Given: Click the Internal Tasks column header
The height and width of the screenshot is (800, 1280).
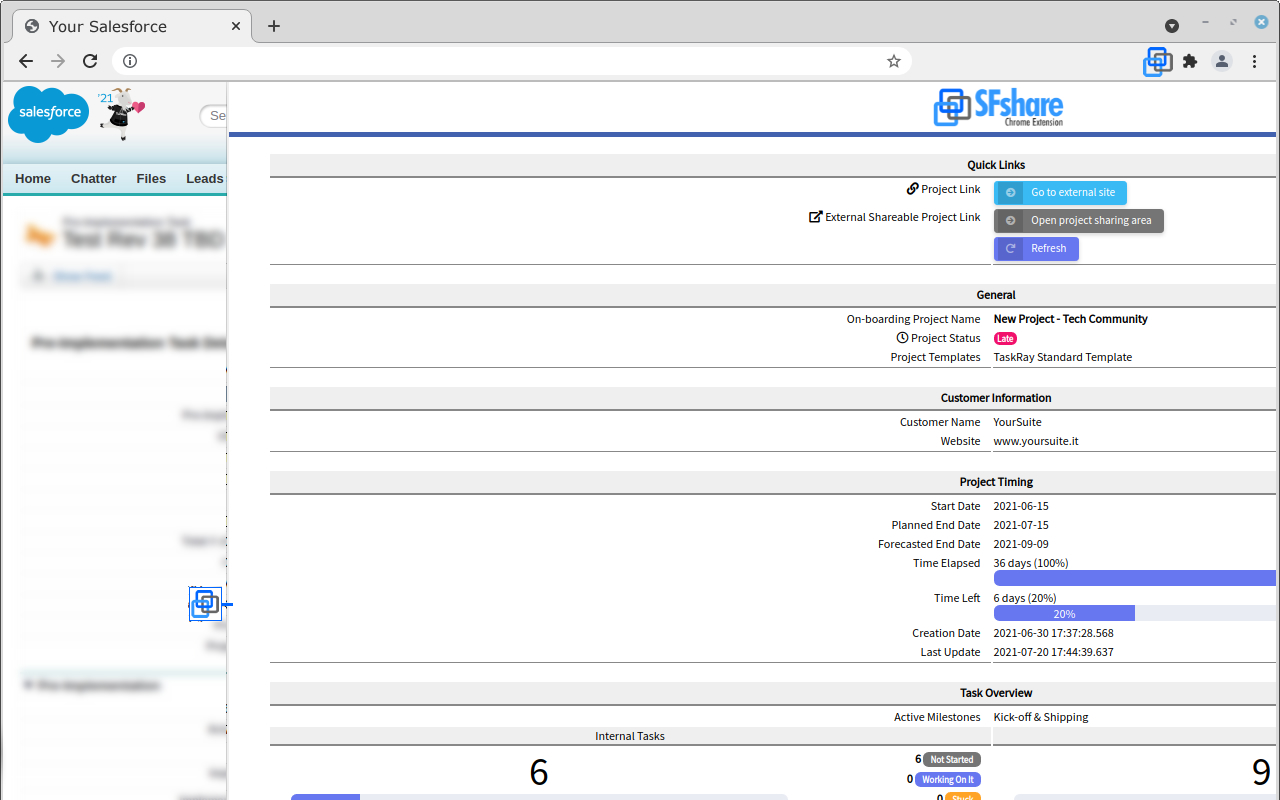Looking at the screenshot, I should tap(630, 736).
